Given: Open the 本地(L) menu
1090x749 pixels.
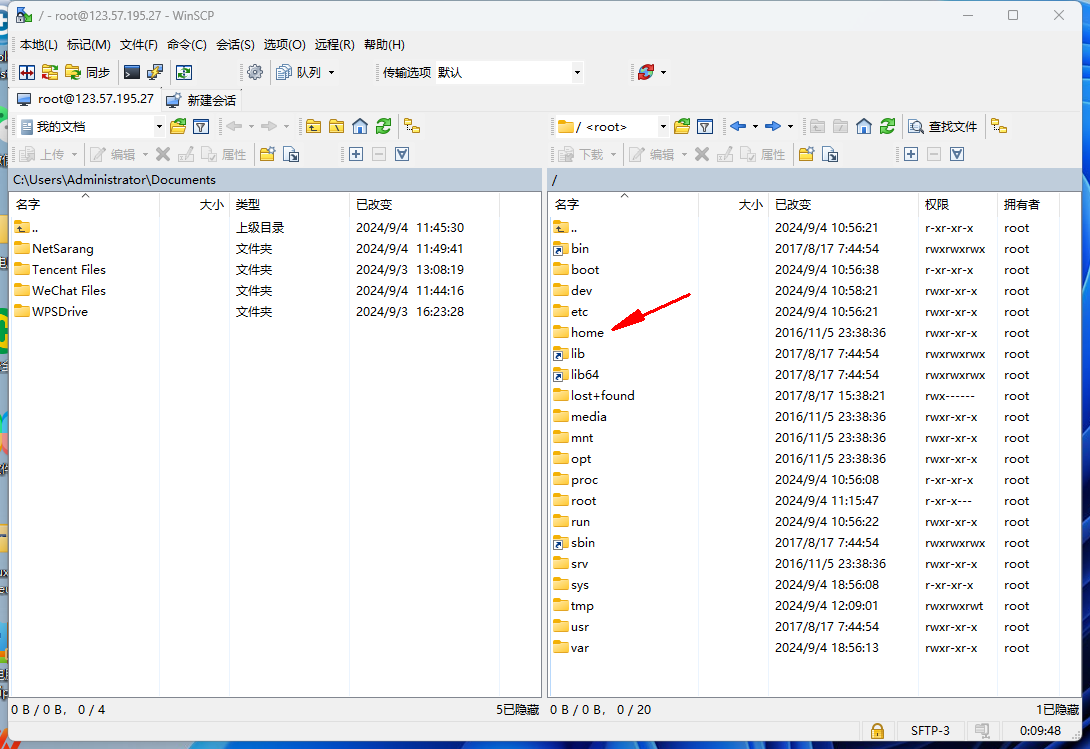Looking at the screenshot, I should (38, 45).
